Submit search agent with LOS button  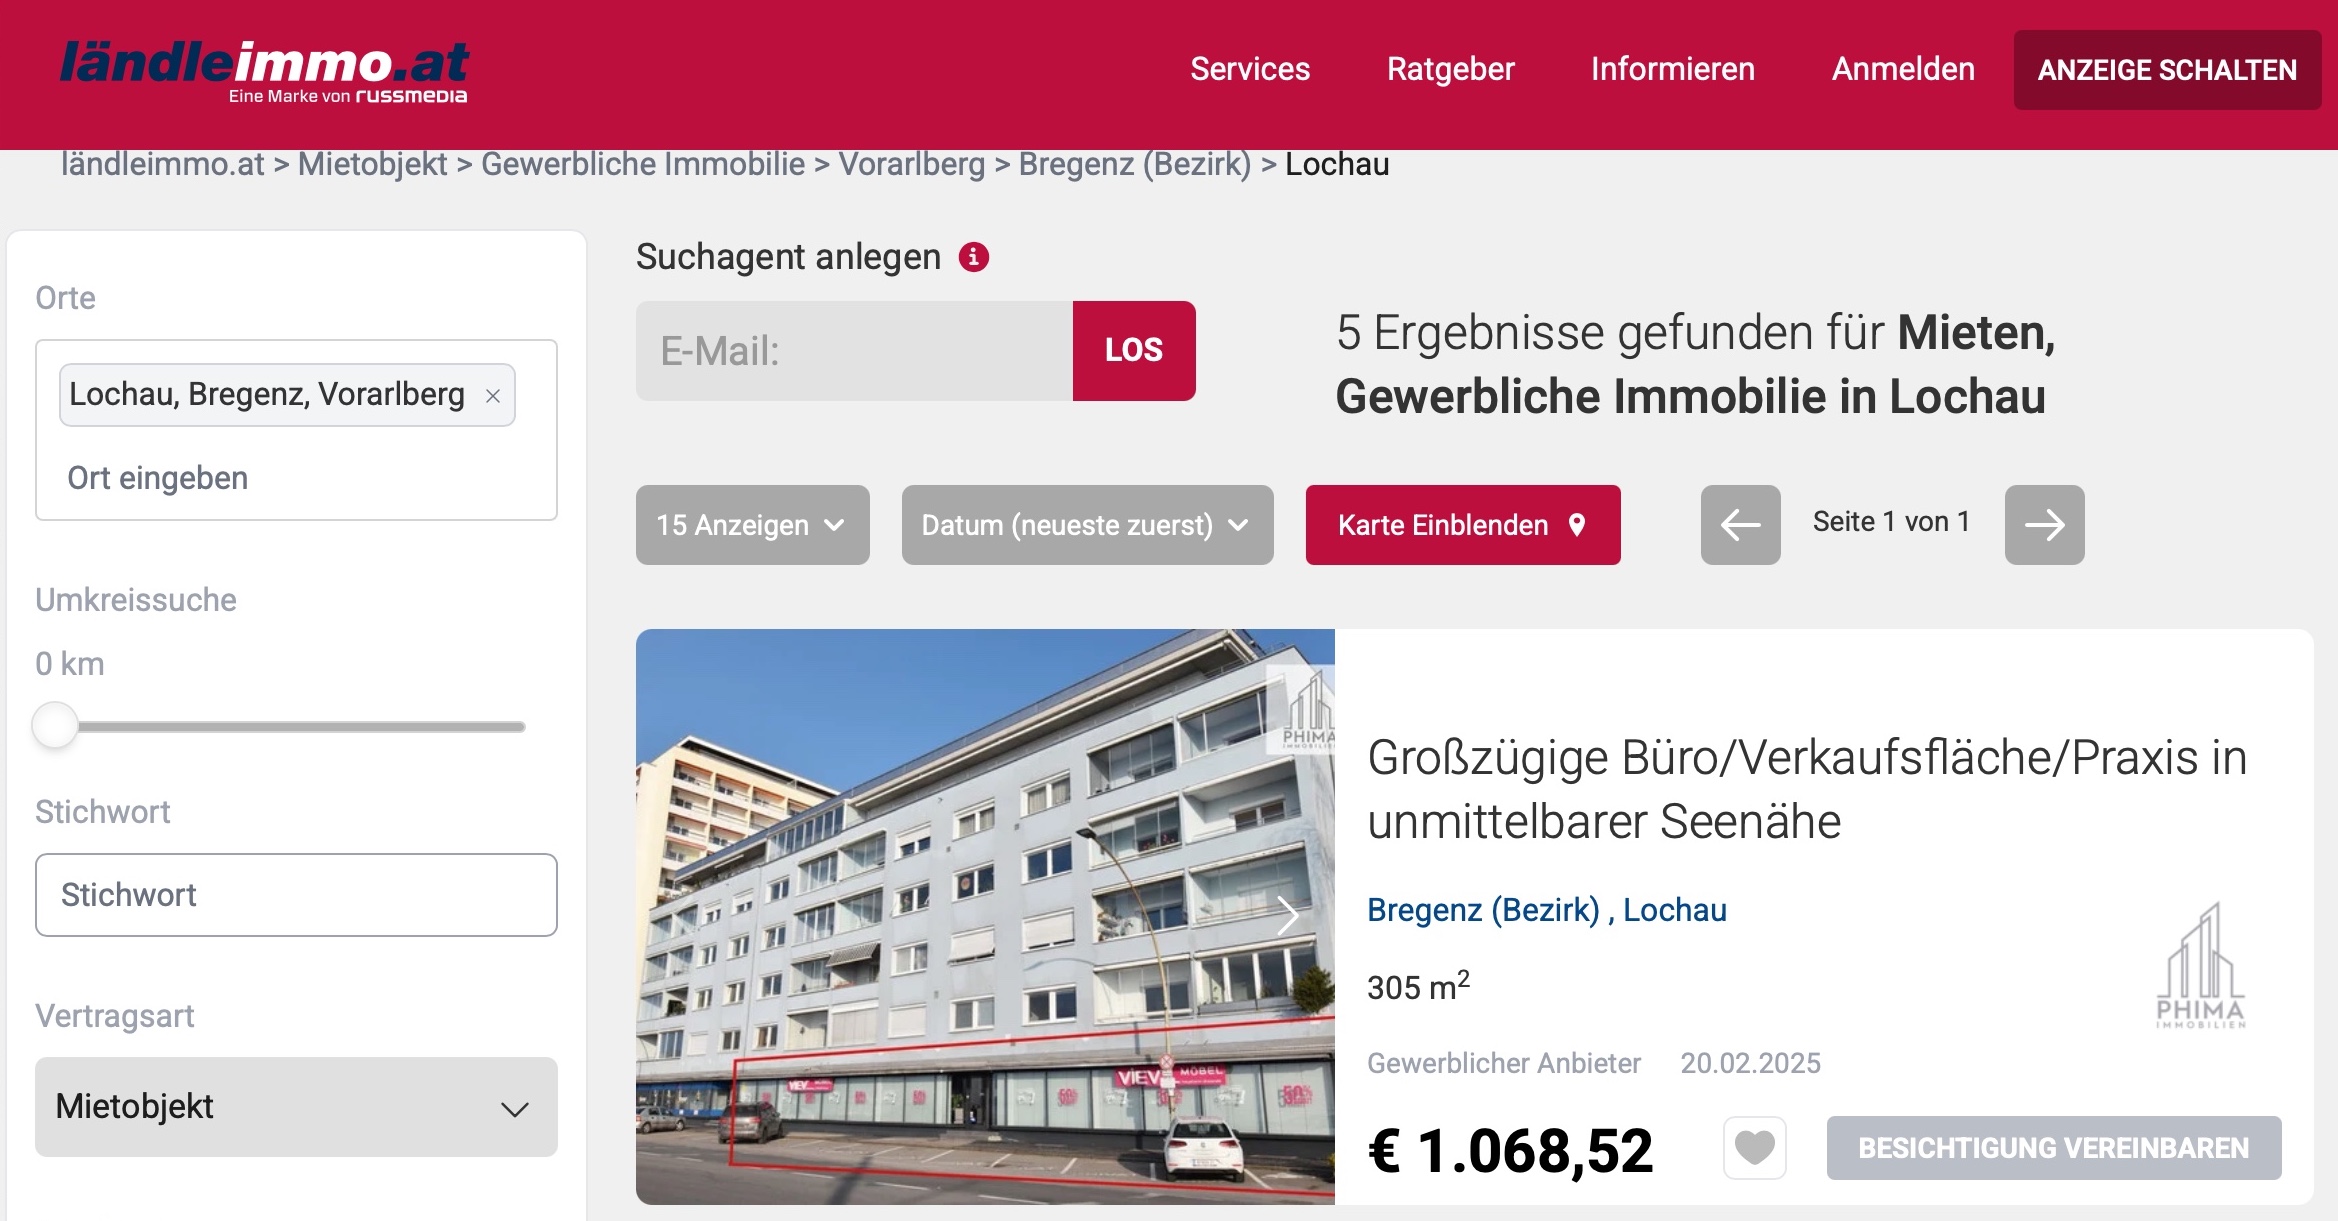[1134, 350]
